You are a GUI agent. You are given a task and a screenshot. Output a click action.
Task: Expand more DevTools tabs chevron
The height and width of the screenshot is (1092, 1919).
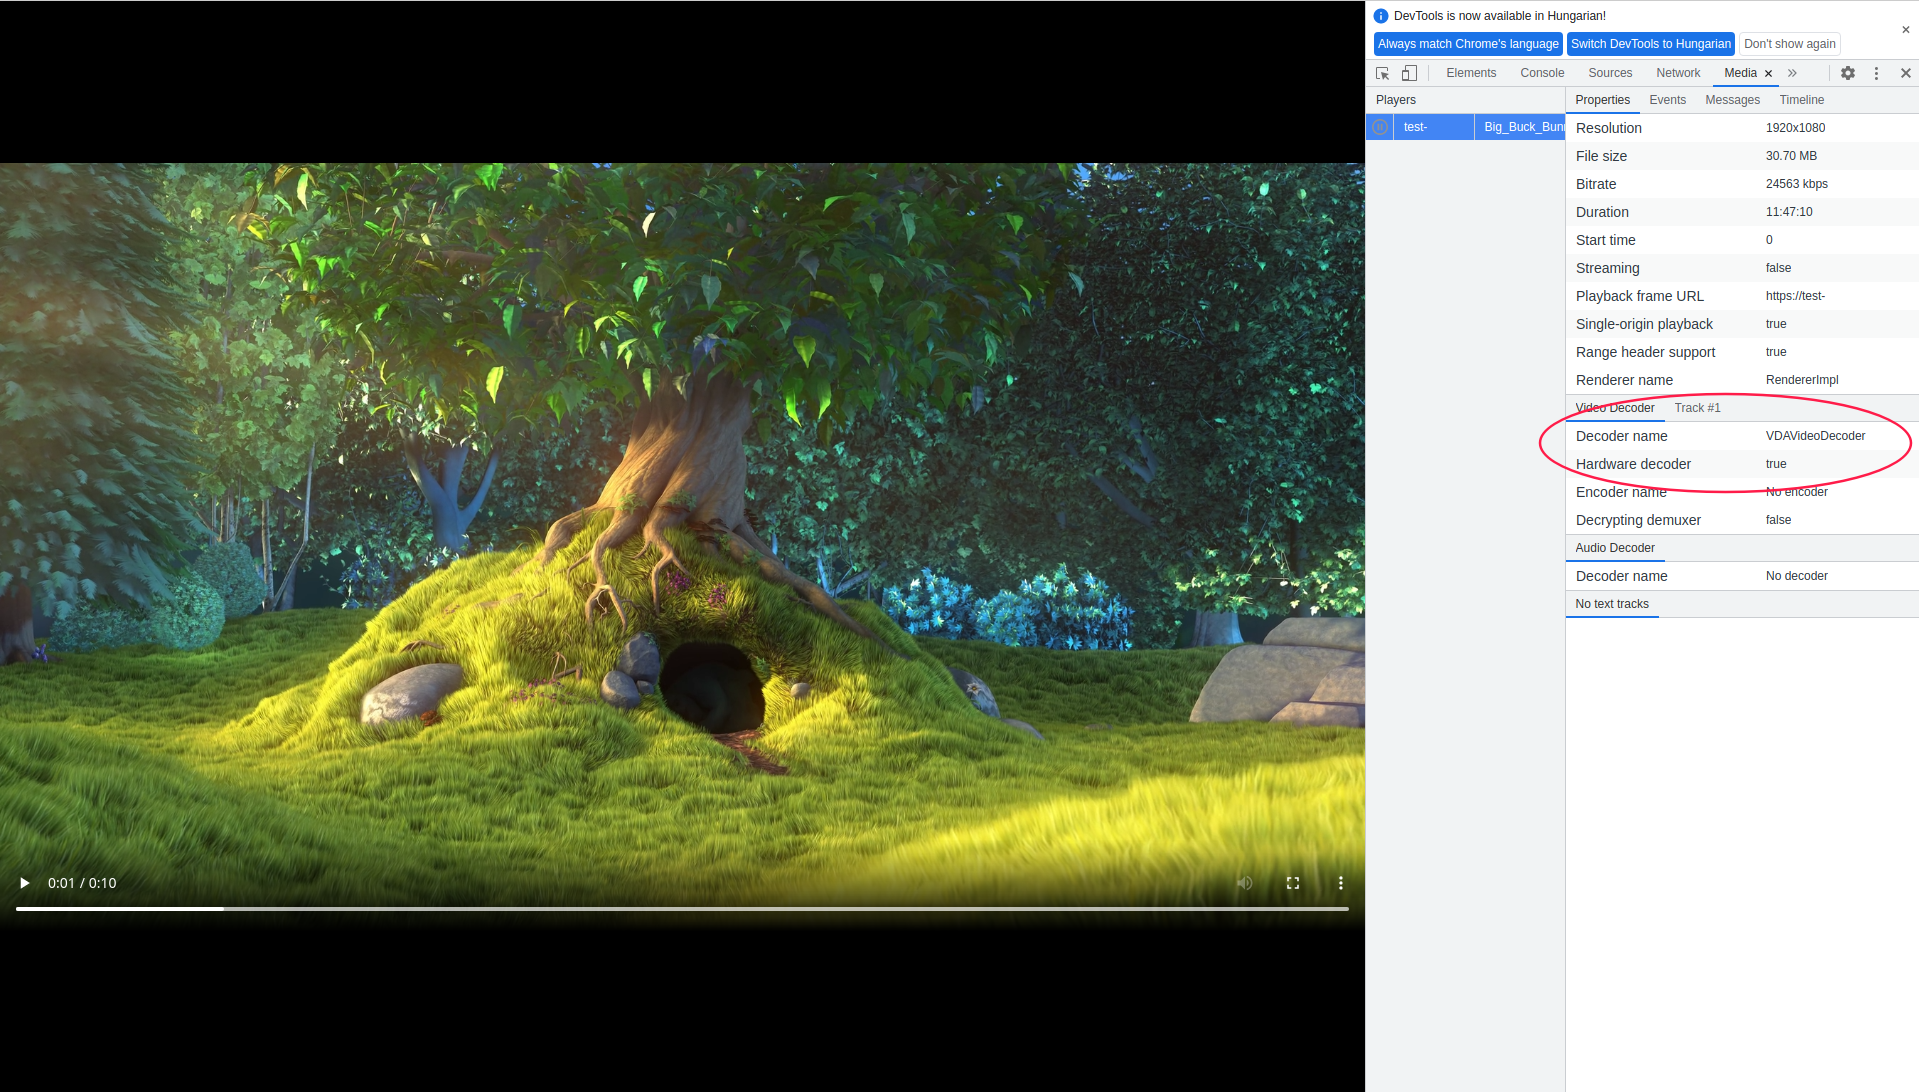coord(1792,73)
